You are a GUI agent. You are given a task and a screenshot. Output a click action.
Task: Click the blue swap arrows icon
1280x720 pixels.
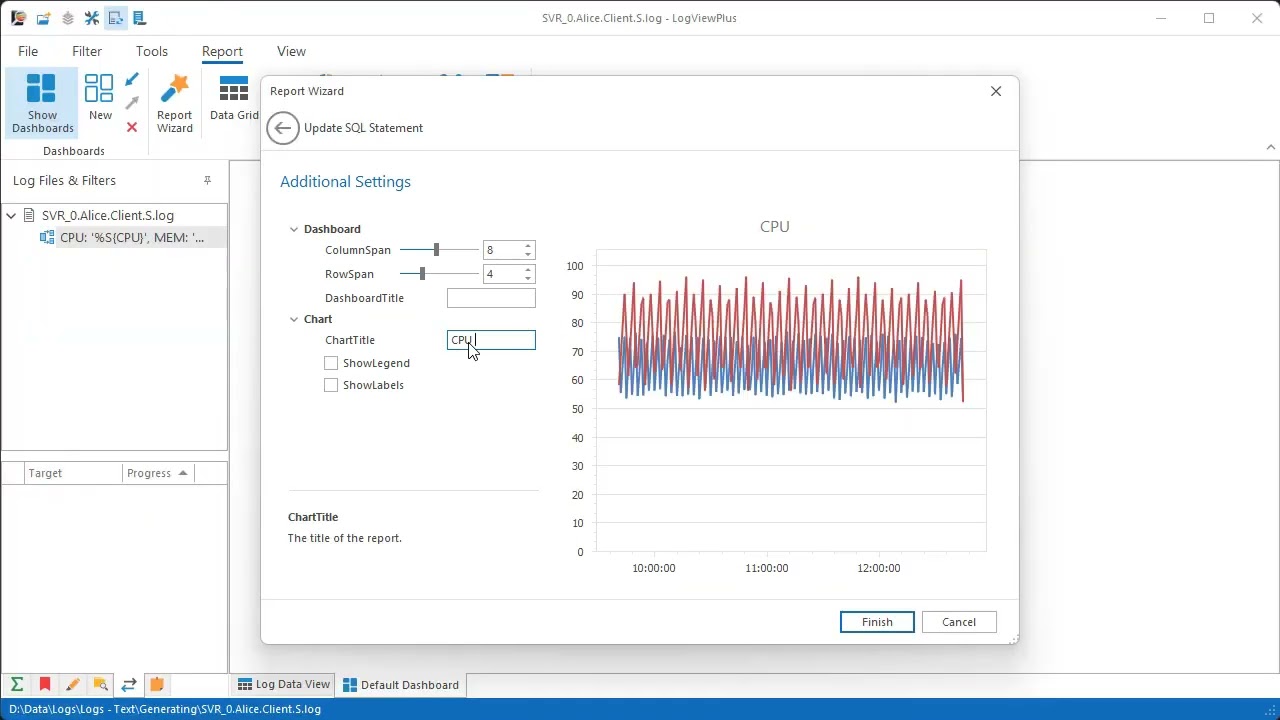point(128,685)
